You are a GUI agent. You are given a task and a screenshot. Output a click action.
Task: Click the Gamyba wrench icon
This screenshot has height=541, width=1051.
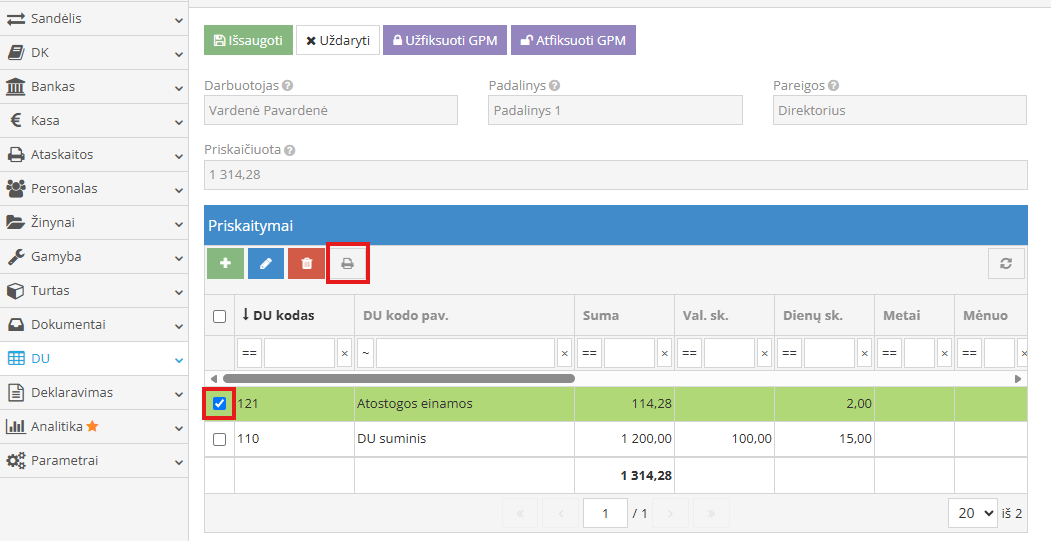(15, 257)
